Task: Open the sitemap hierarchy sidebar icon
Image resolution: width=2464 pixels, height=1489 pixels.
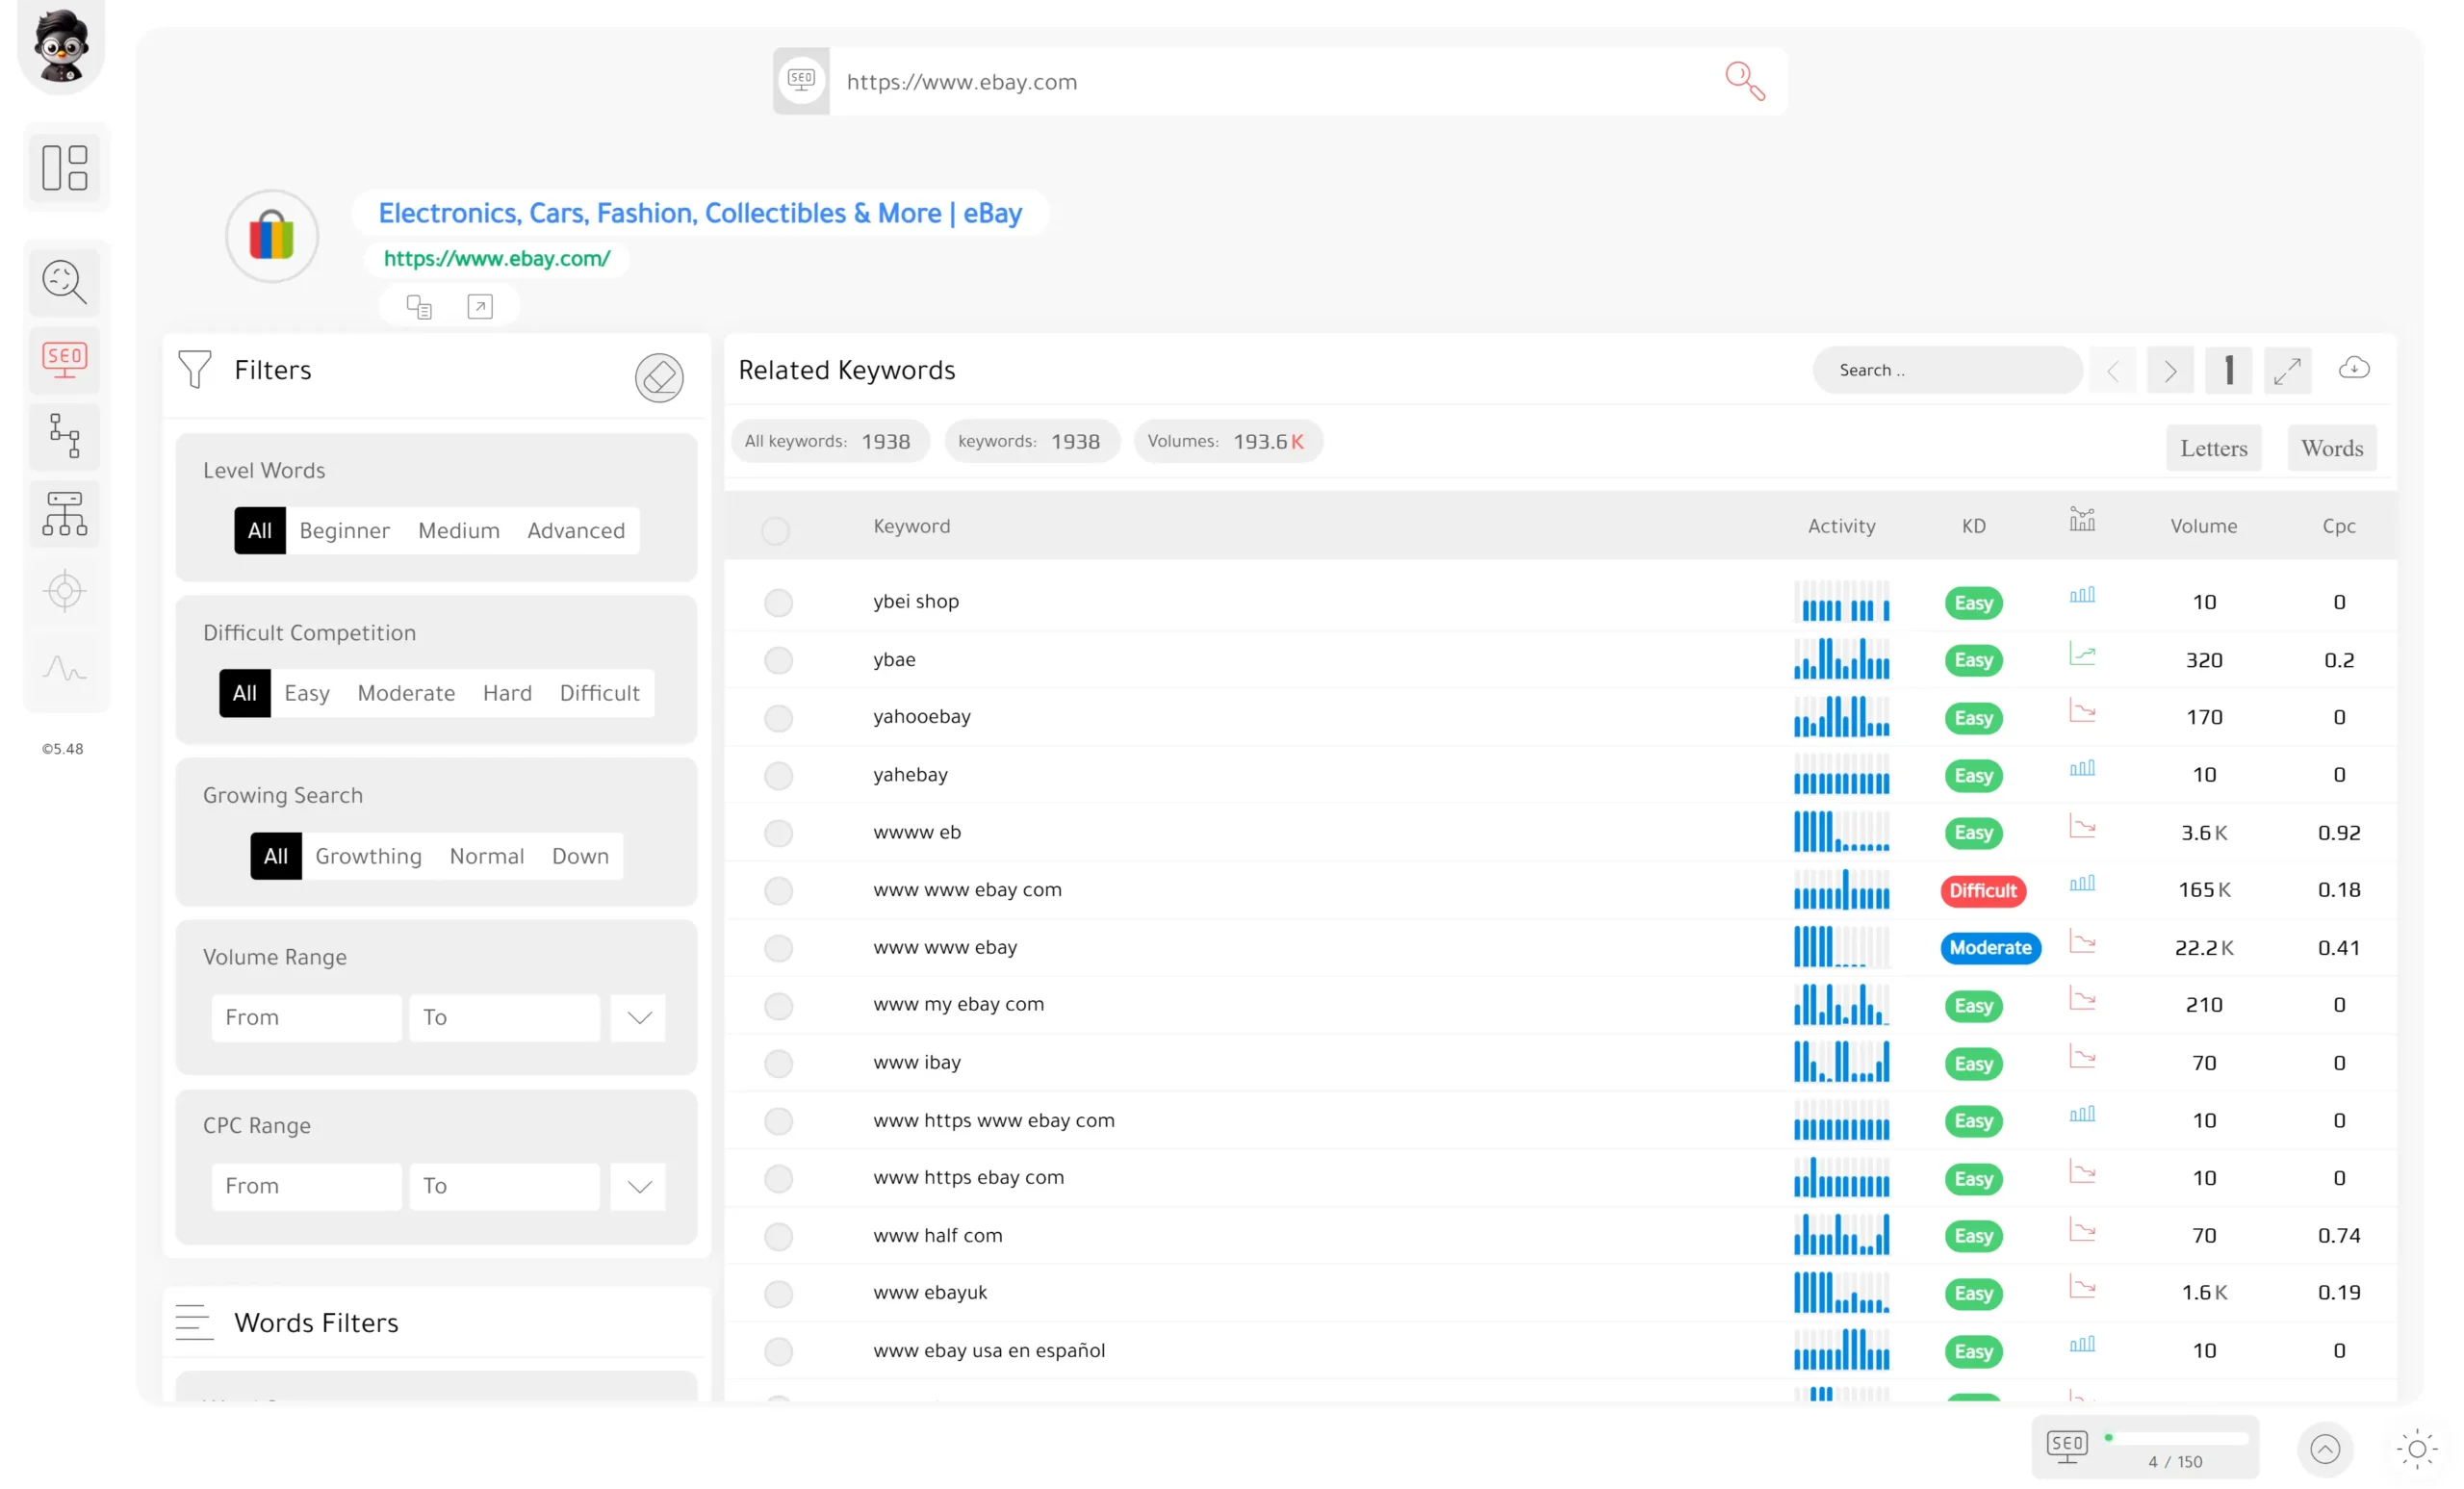Action: point(65,513)
